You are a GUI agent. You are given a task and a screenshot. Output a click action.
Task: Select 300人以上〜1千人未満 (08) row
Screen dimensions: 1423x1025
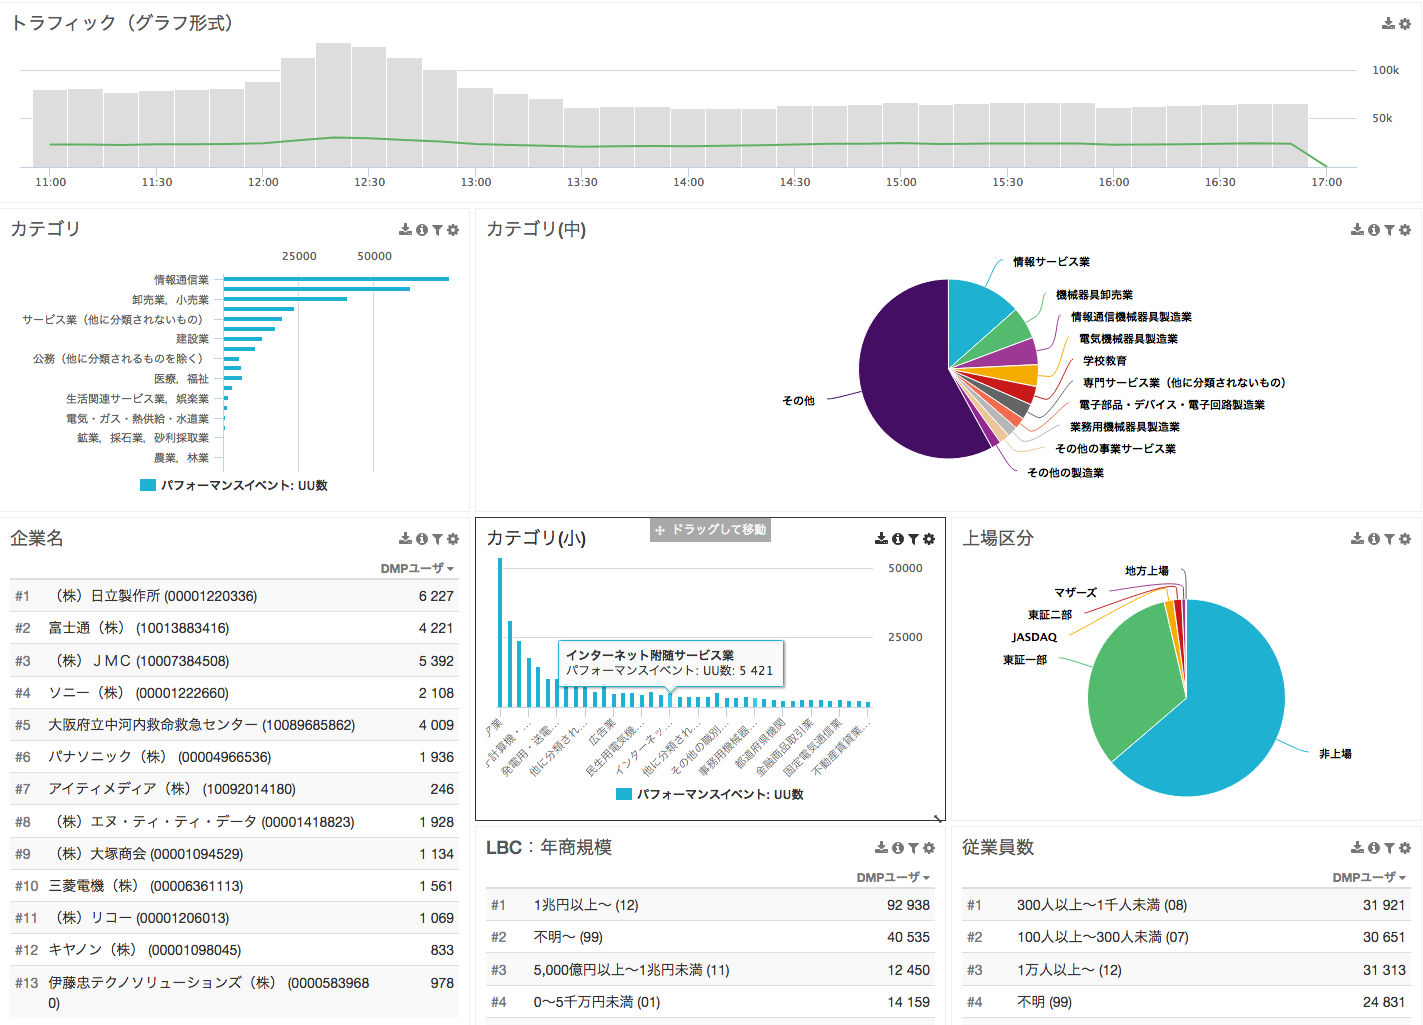pos(1186,905)
